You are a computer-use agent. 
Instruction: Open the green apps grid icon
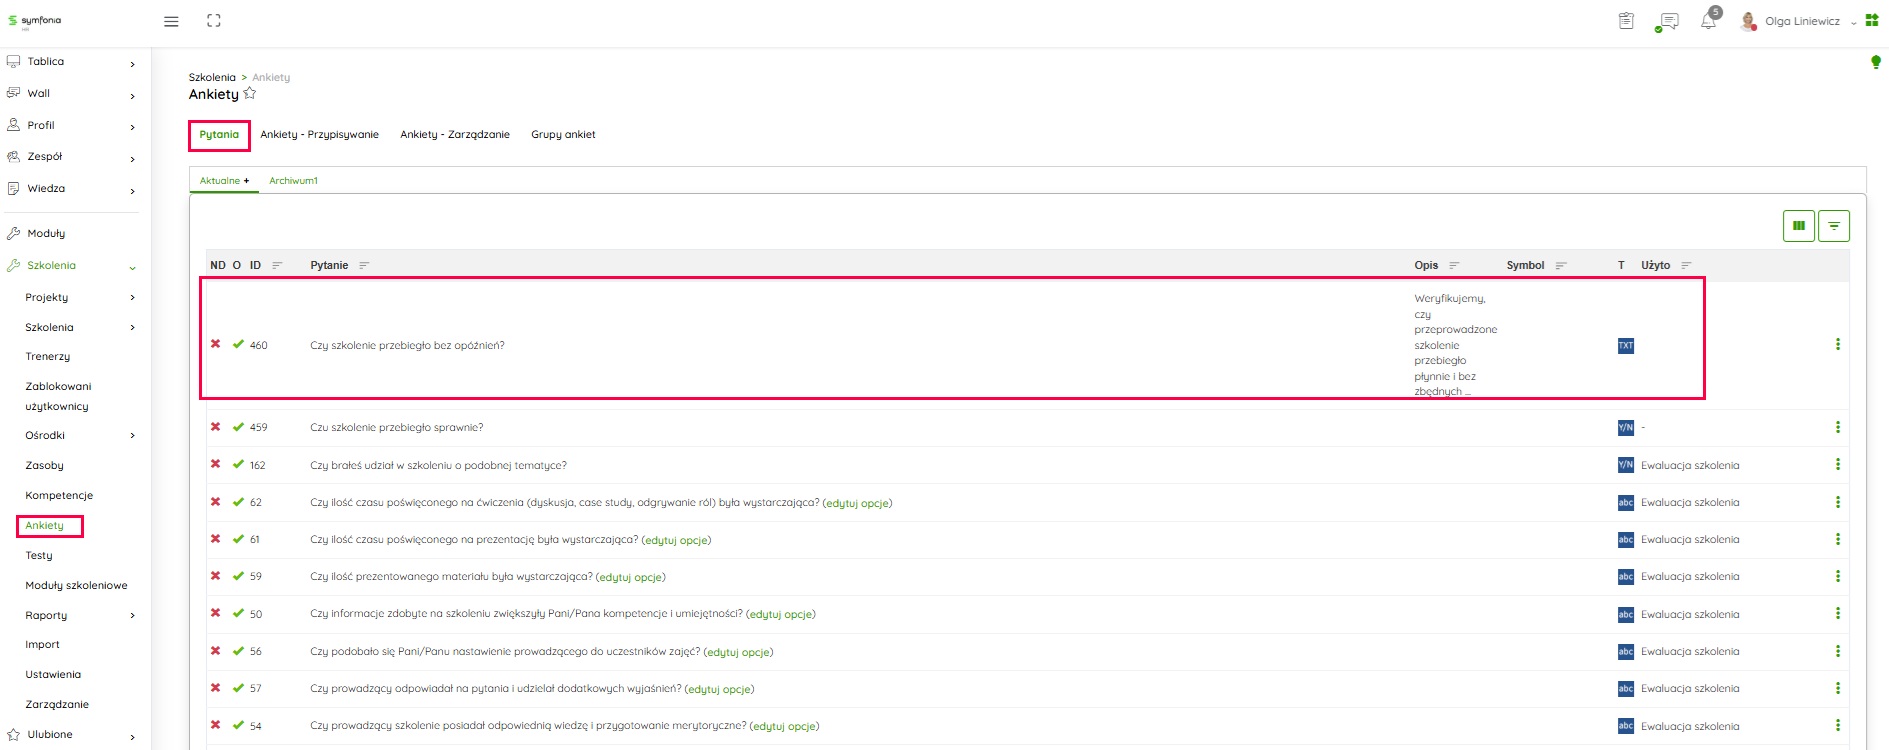1872,21
